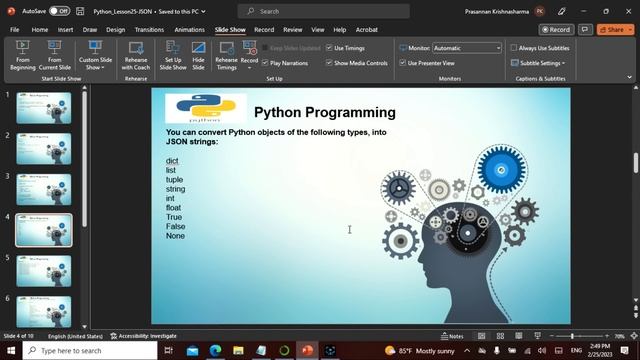The height and width of the screenshot is (360, 640).
Task: Open Windows Start menu
Action: (11, 350)
